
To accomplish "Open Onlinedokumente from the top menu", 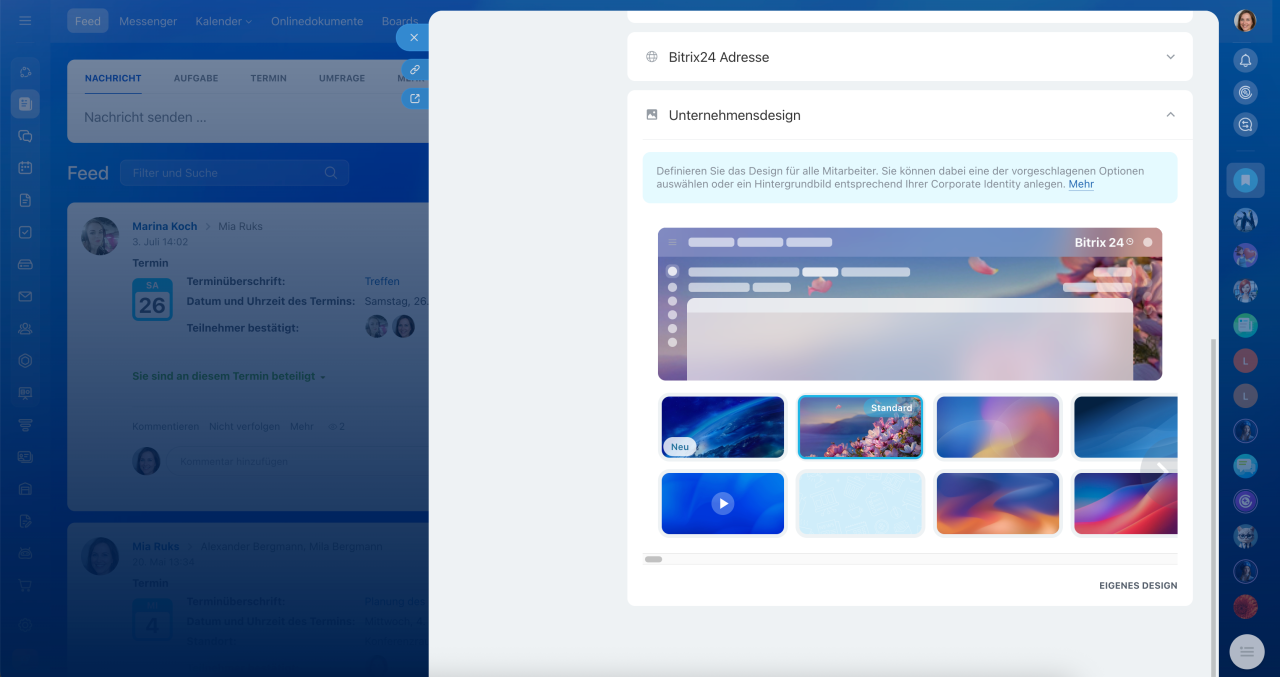I will tap(319, 21).
